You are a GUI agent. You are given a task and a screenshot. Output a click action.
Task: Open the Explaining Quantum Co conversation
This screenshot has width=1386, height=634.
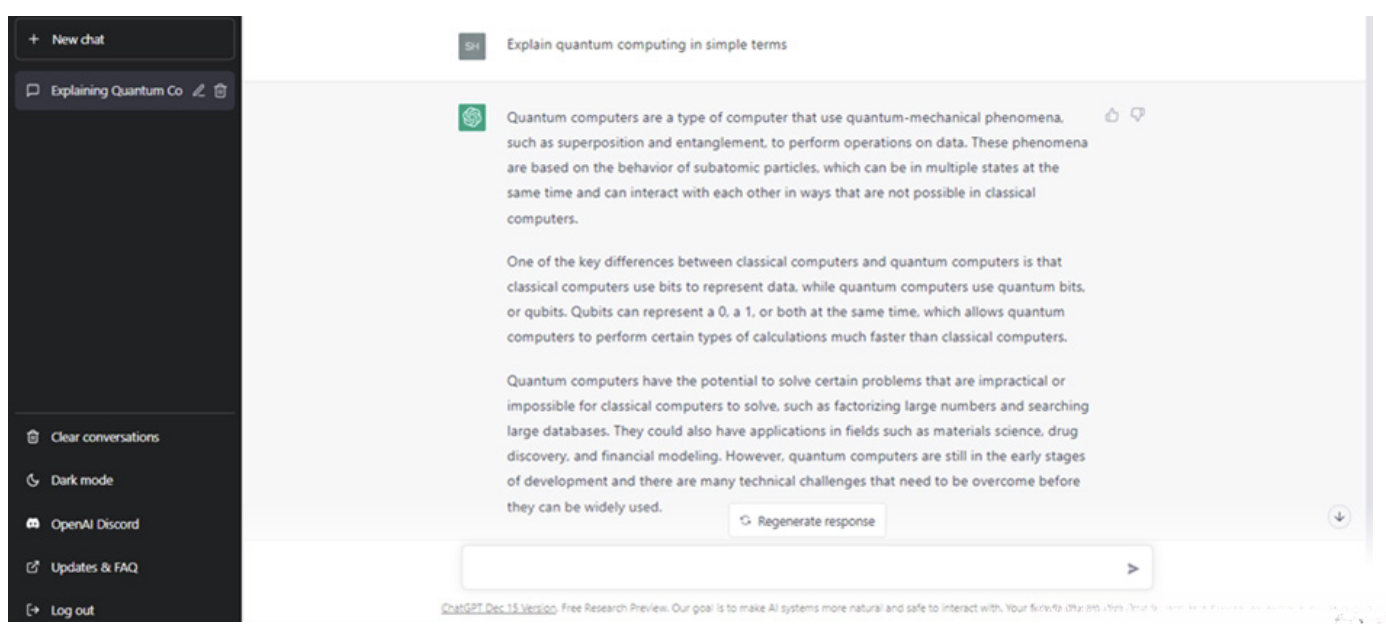click(x=100, y=91)
